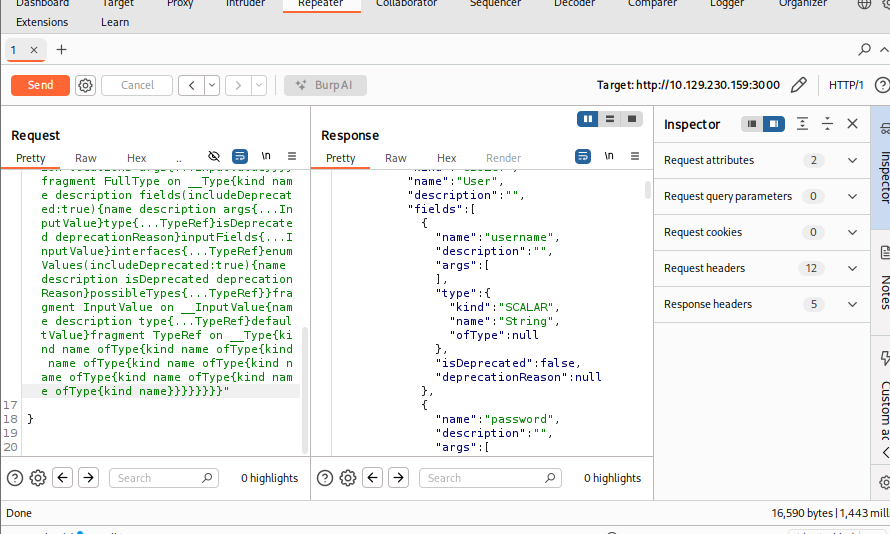
Task: Expand Request headers section
Action: [x=852, y=268]
